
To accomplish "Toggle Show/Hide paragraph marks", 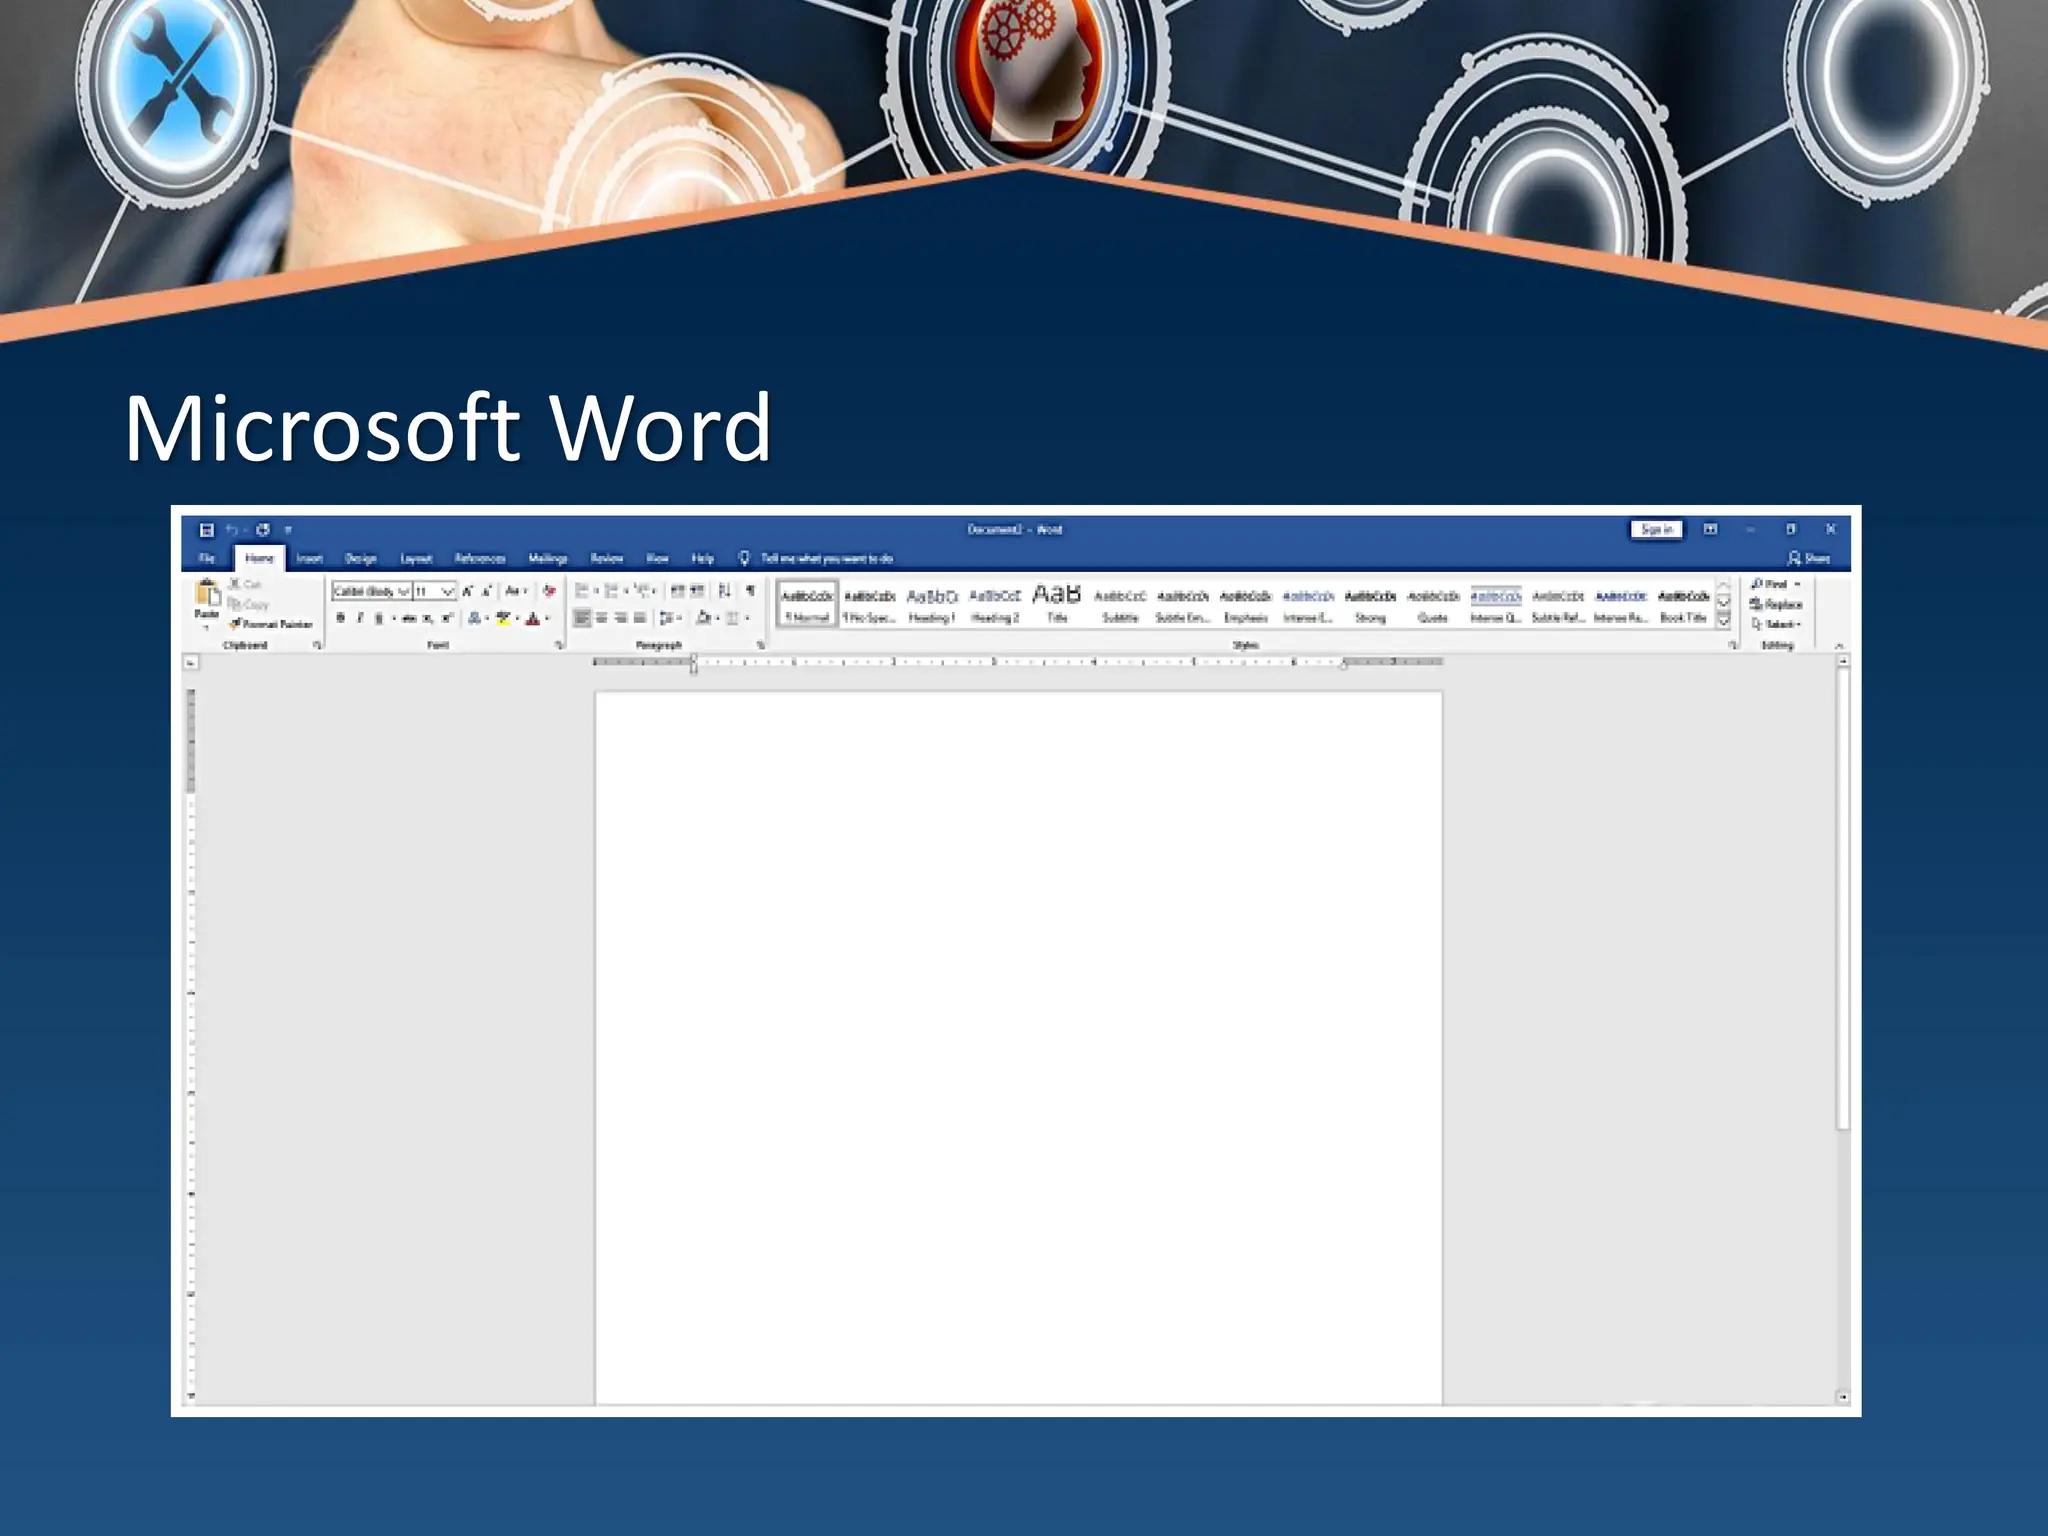I will coord(750,591).
